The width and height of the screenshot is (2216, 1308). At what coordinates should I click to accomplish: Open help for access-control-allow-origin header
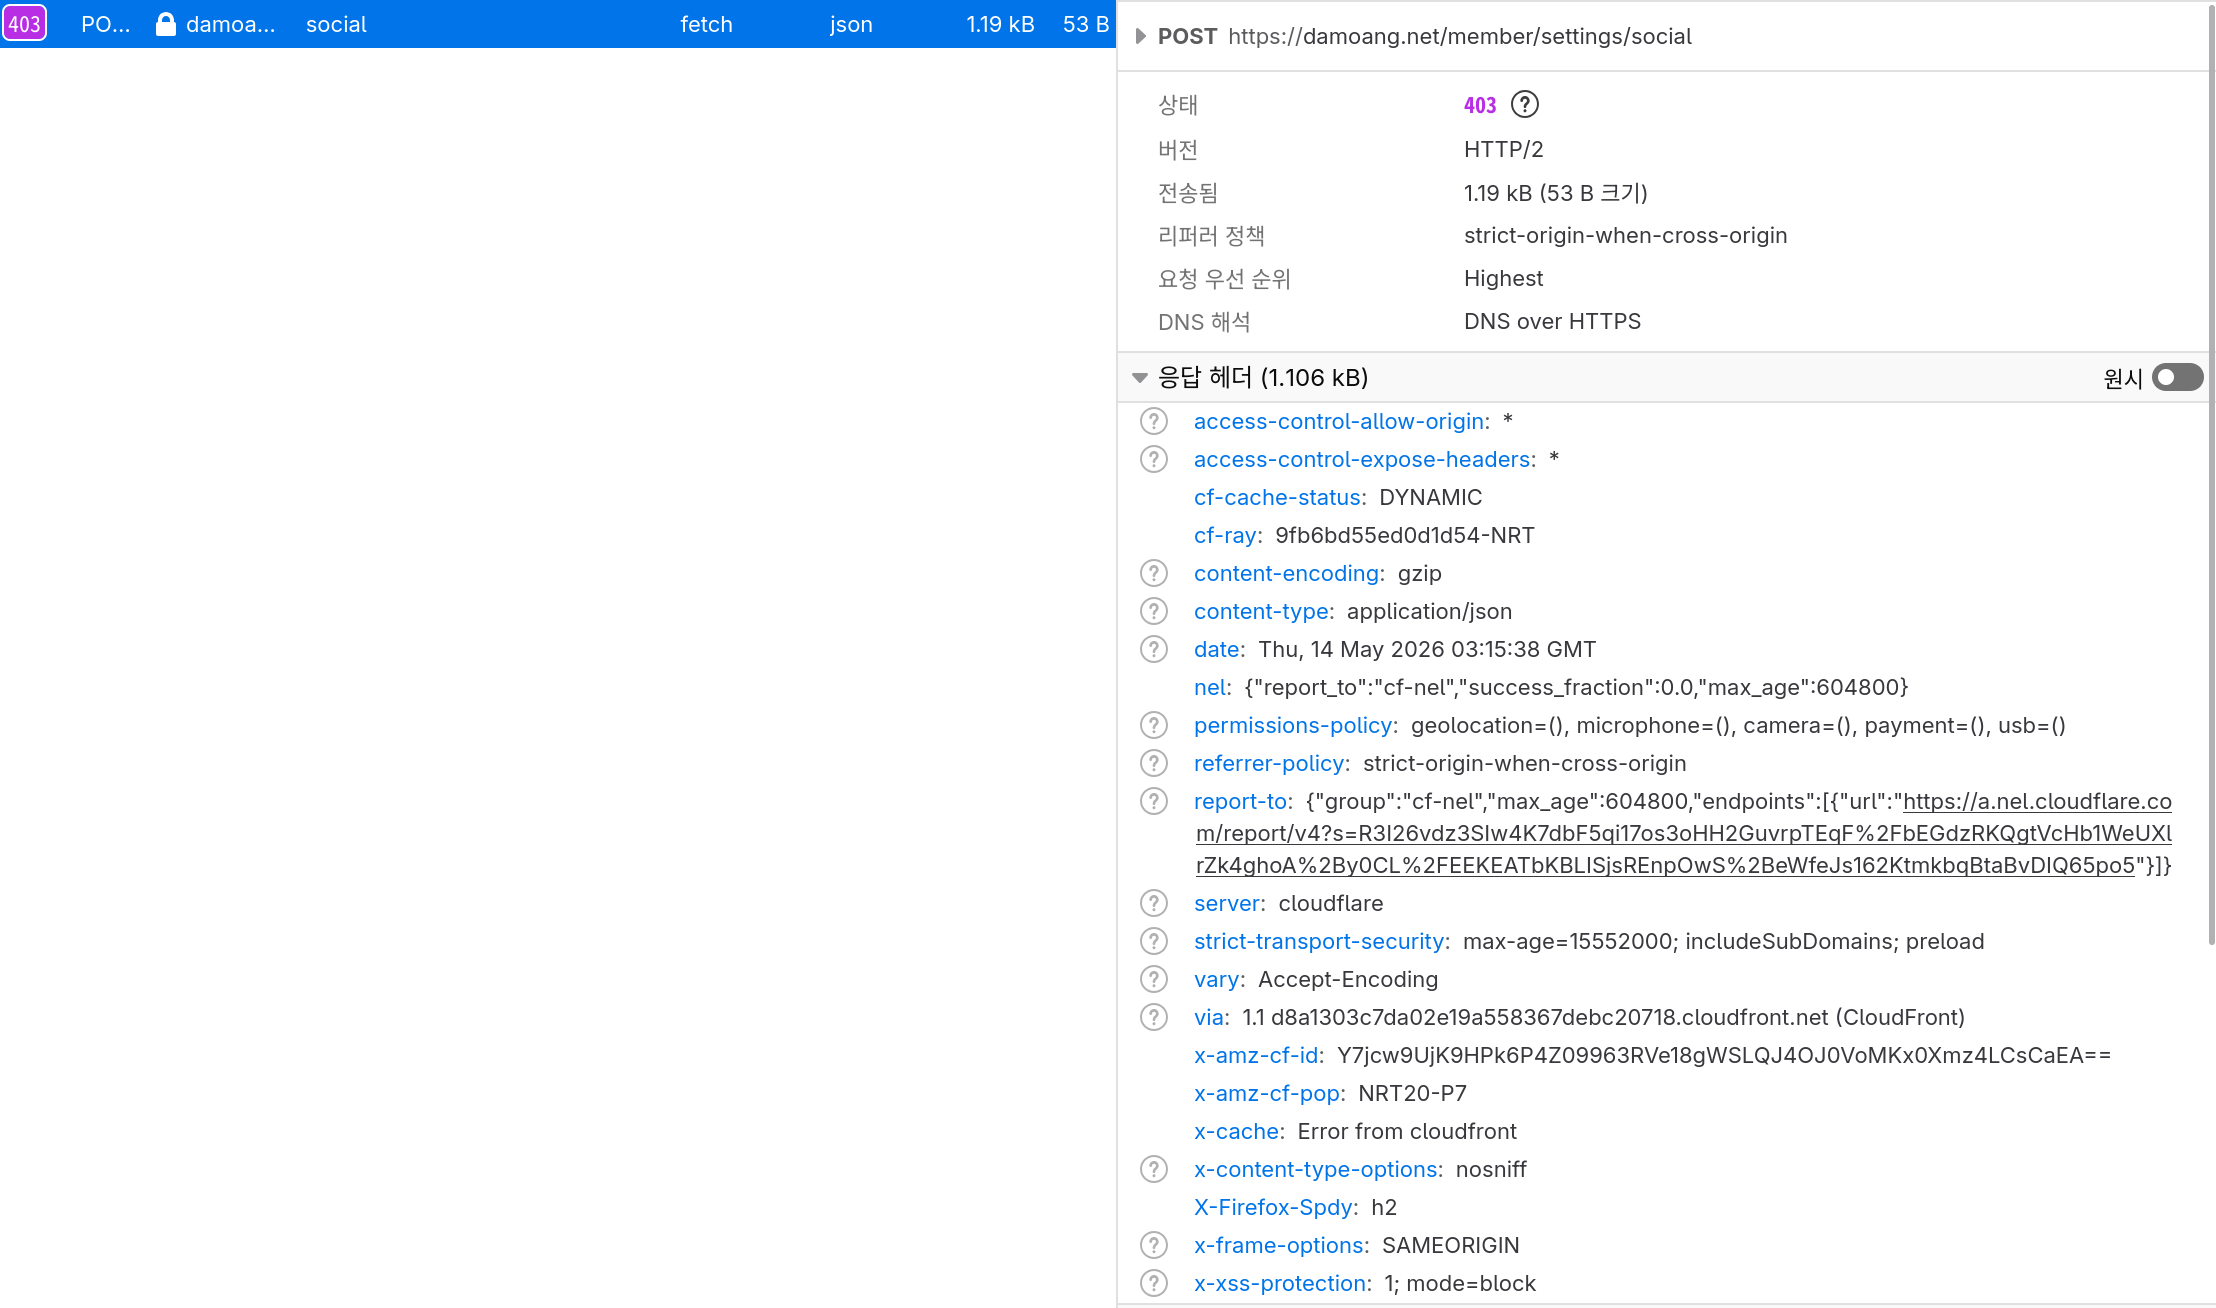pyautogui.click(x=1154, y=421)
